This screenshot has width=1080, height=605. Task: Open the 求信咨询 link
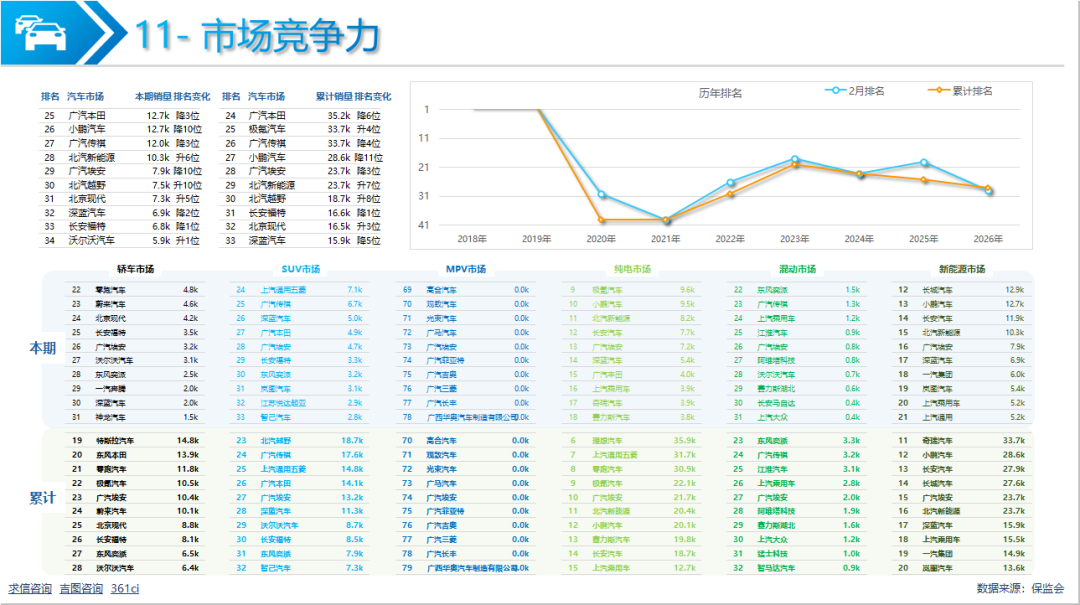click(30, 588)
